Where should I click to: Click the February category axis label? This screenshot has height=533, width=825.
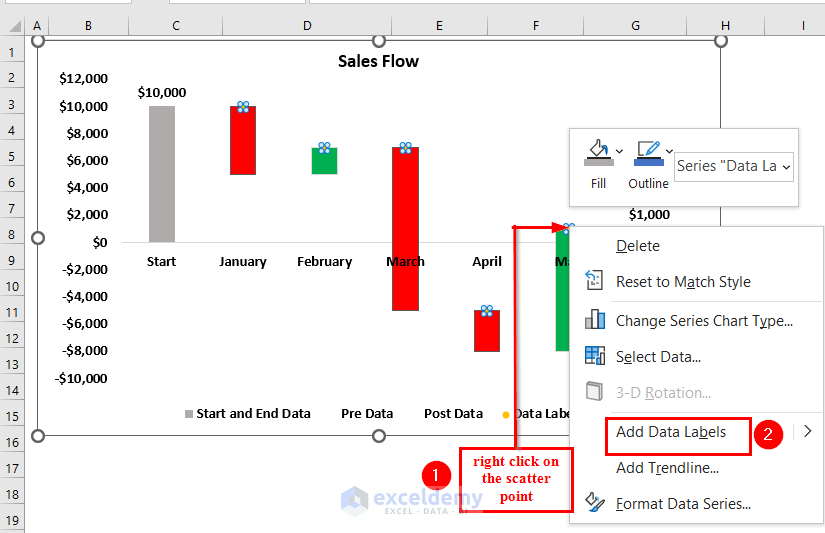tap(324, 262)
